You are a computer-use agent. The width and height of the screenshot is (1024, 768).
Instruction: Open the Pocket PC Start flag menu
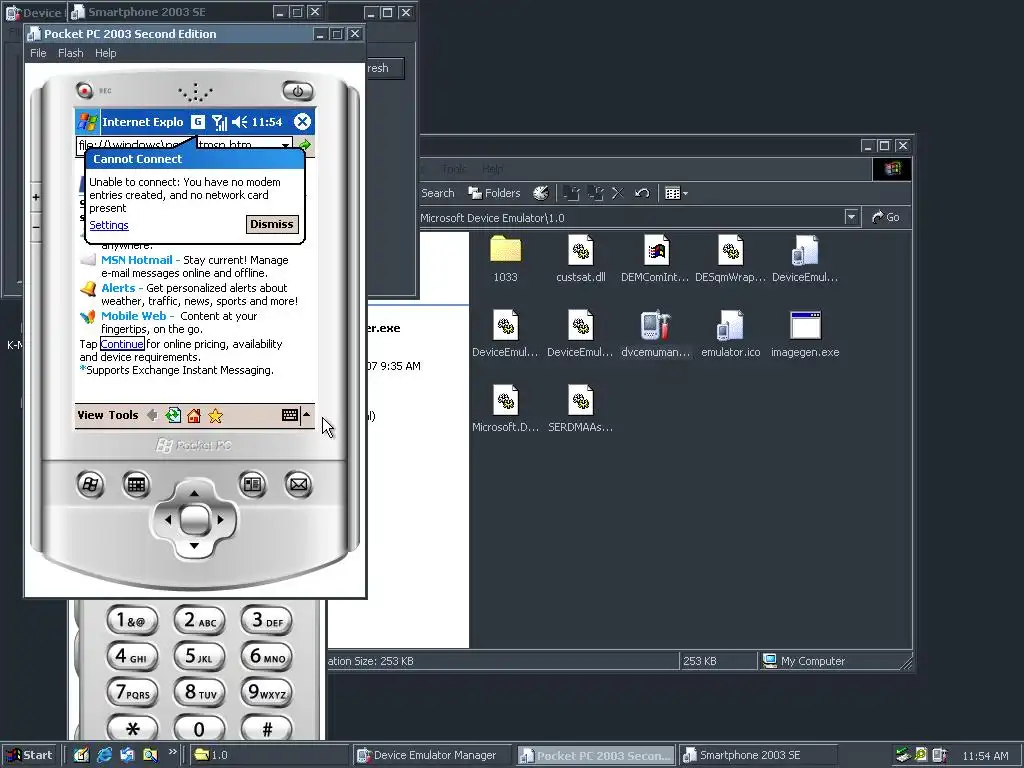coord(88,121)
